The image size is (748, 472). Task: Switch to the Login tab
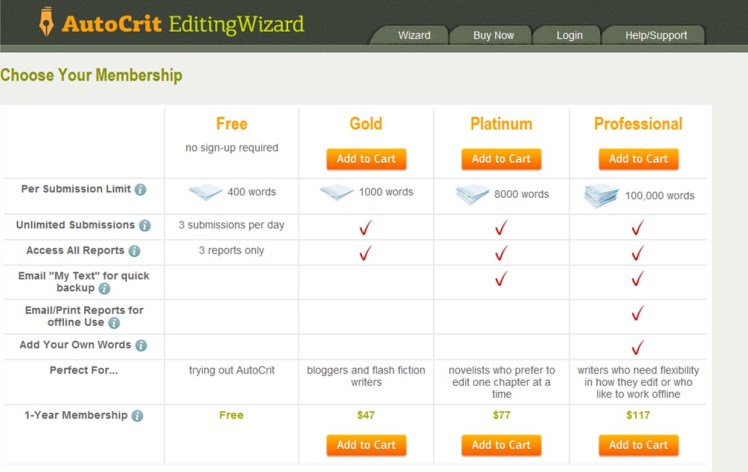pos(570,36)
